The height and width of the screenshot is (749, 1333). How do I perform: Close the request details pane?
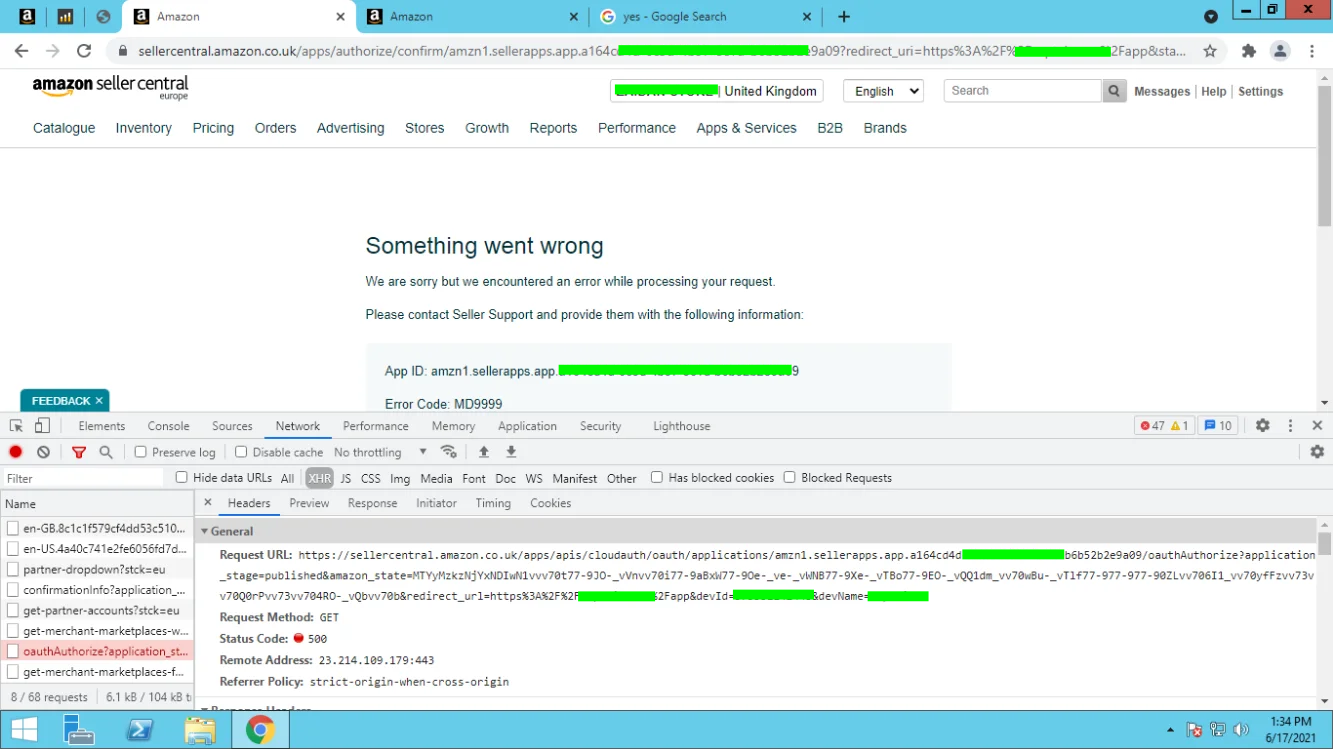208,503
